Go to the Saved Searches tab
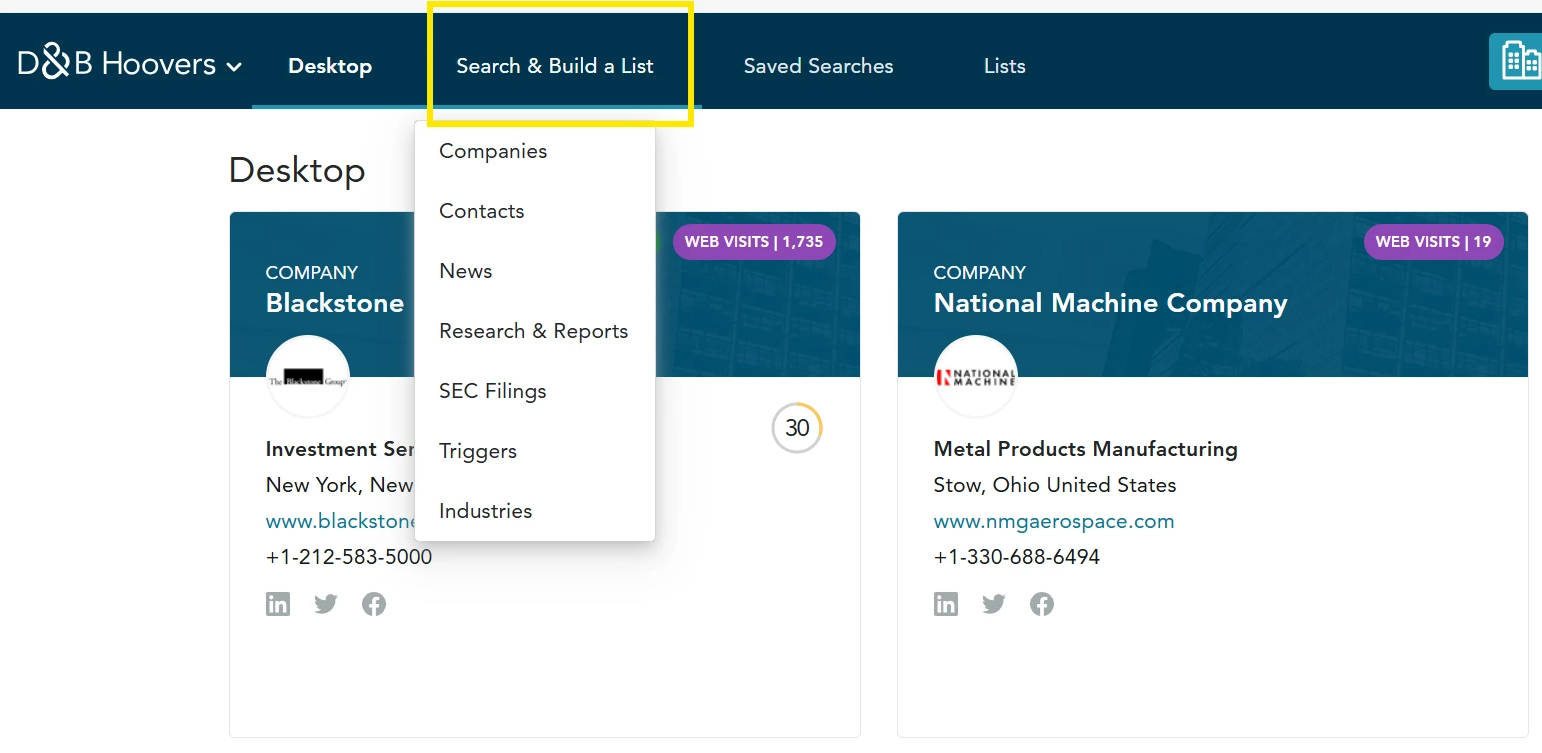Viewport: 1542px width, 753px height. tap(819, 66)
